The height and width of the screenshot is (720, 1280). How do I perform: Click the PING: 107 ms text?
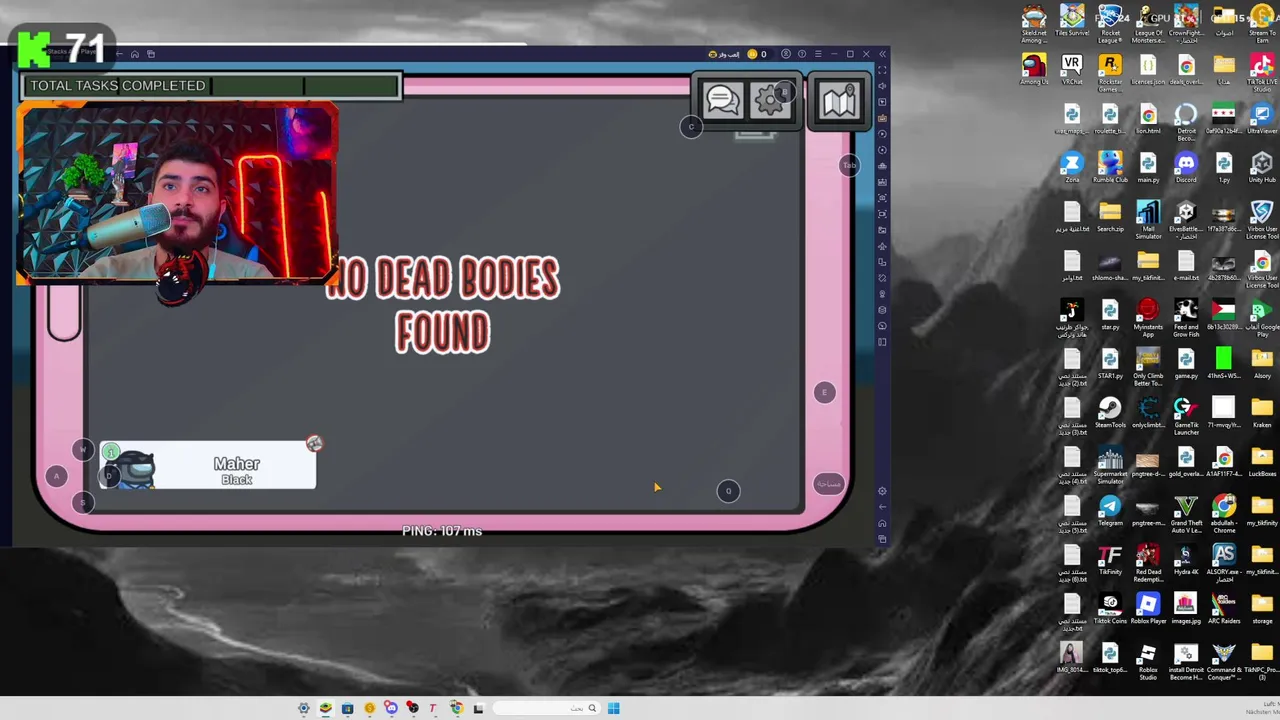[x=442, y=531]
